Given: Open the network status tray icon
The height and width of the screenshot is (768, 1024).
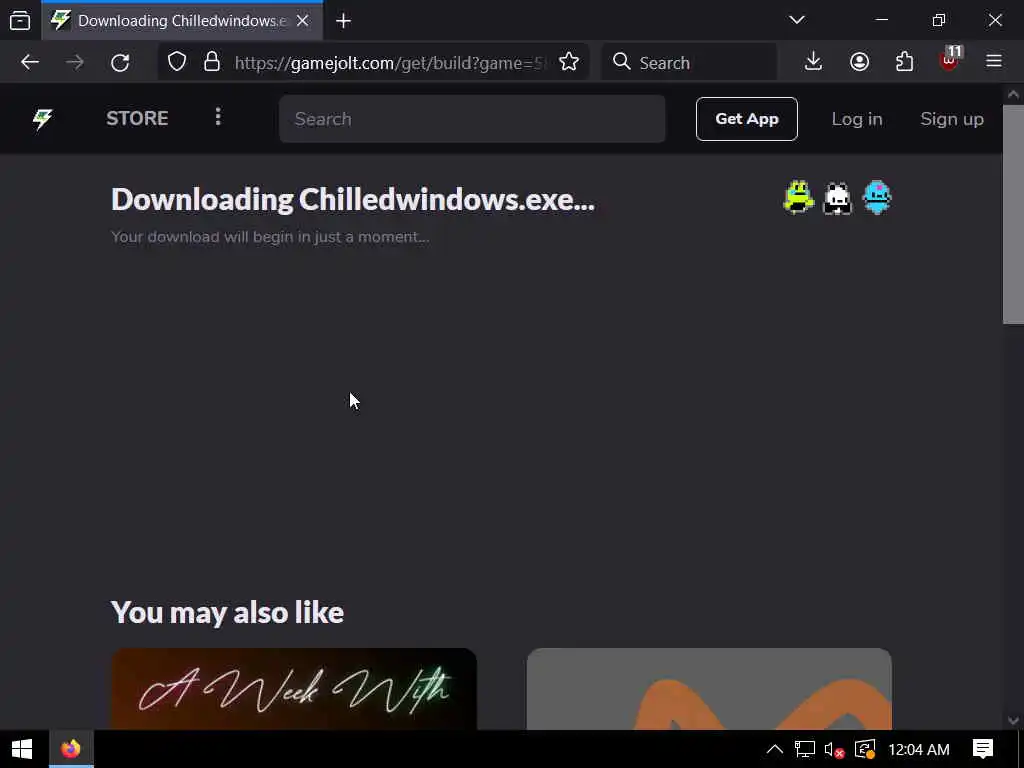Looking at the screenshot, I should click(805, 749).
